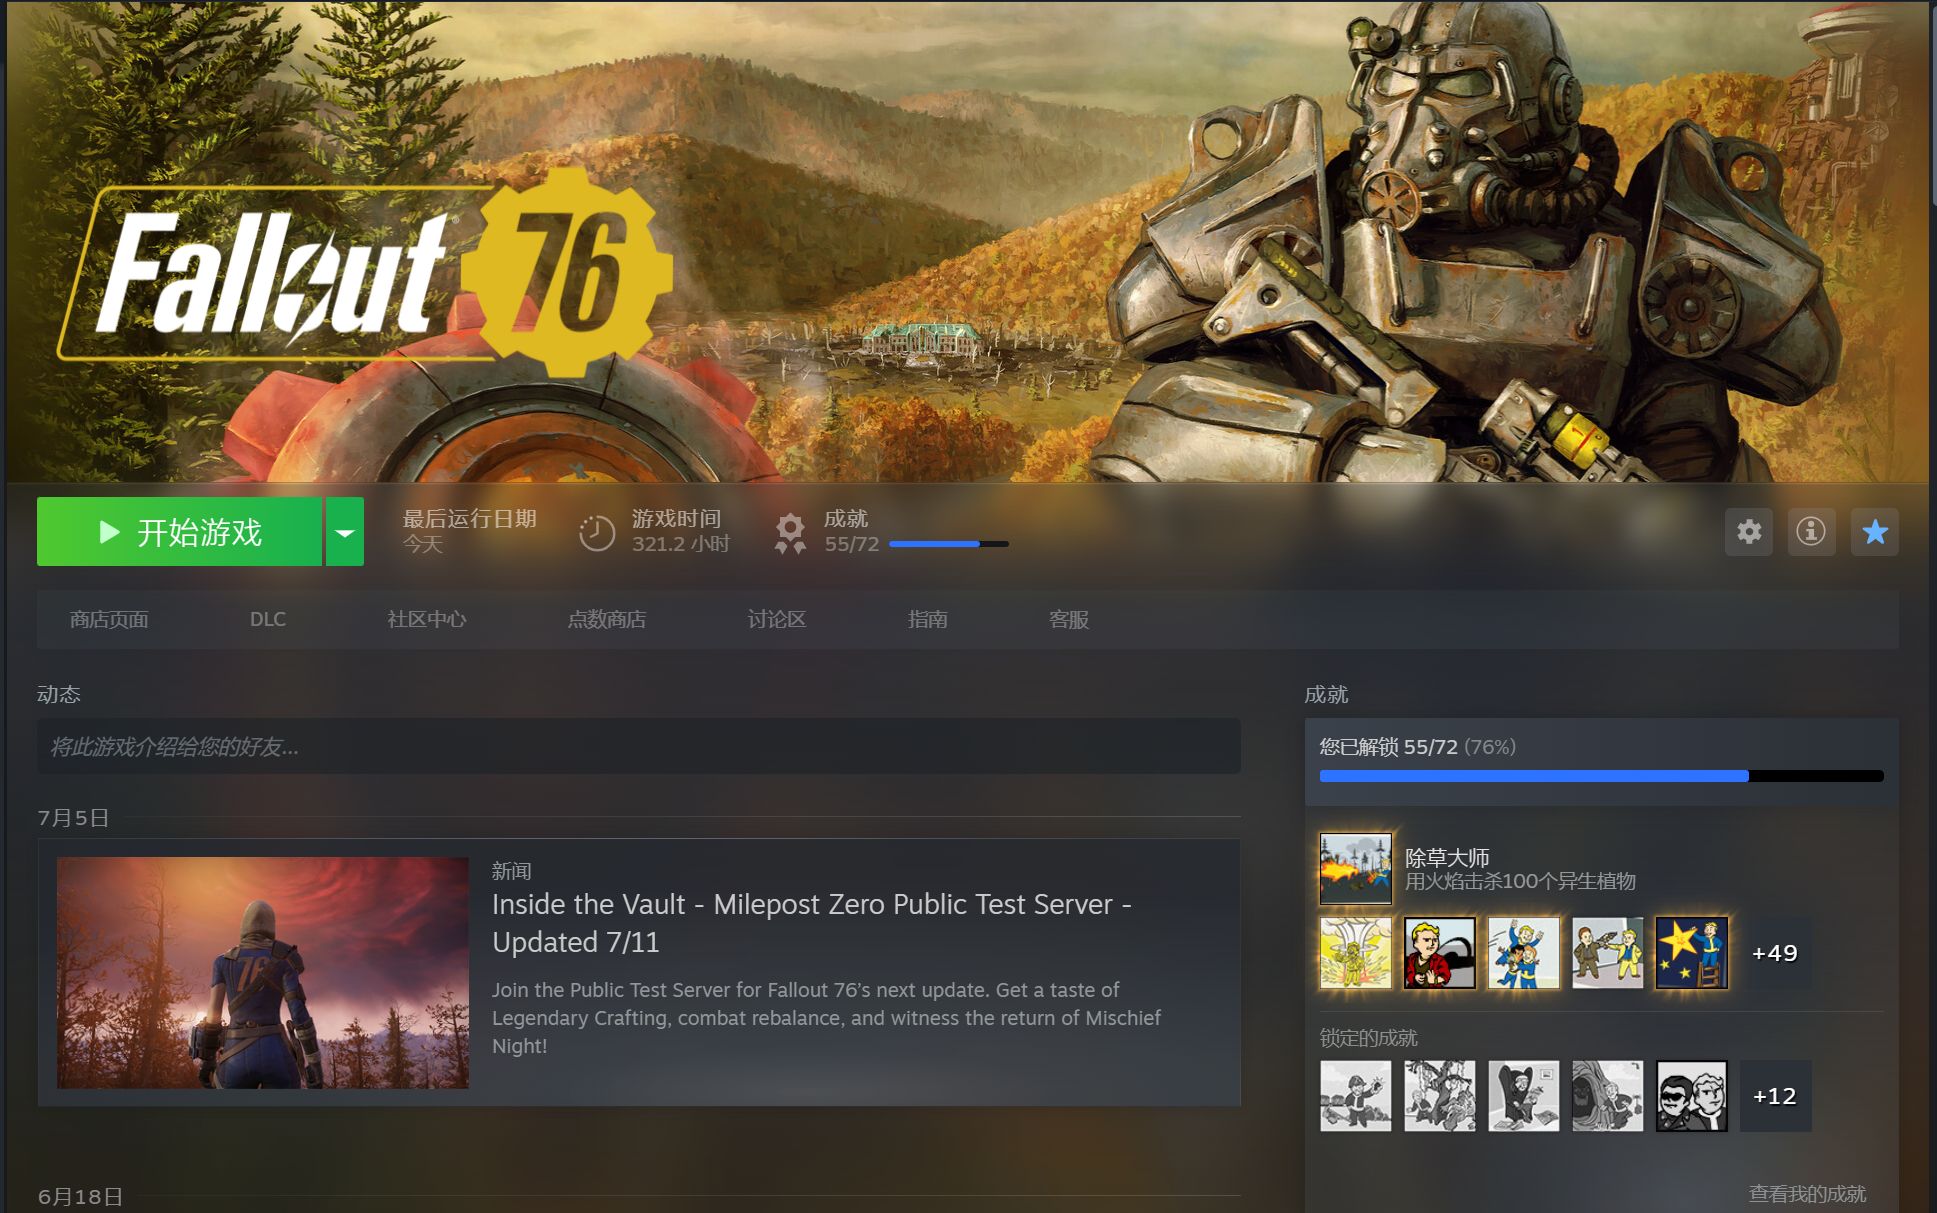Focus the 将此游戏介绍给您的好友 input field
The image size is (1937, 1213).
pos(639,746)
